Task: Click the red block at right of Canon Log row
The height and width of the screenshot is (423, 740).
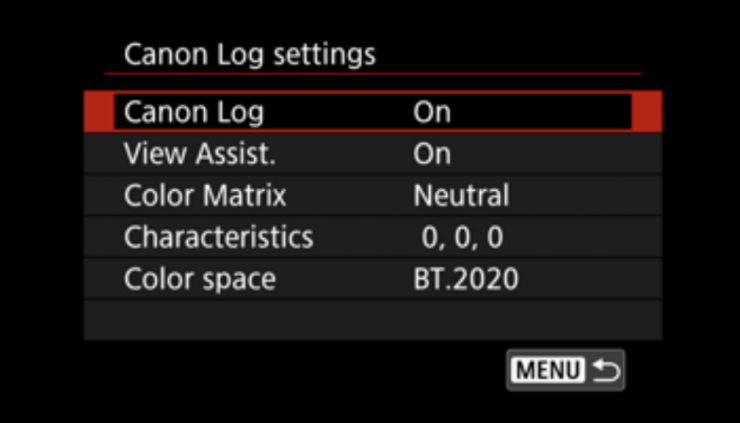Action: click(647, 111)
